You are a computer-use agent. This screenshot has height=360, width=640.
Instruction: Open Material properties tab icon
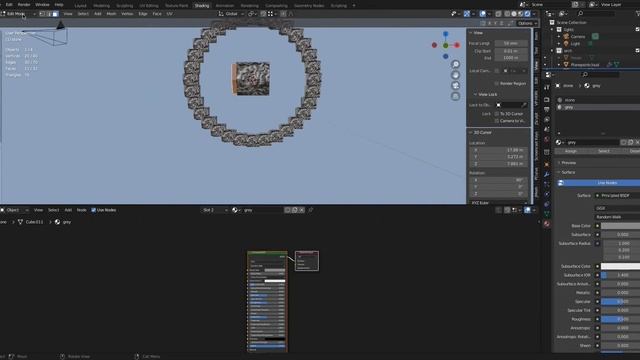click(547, 224)
